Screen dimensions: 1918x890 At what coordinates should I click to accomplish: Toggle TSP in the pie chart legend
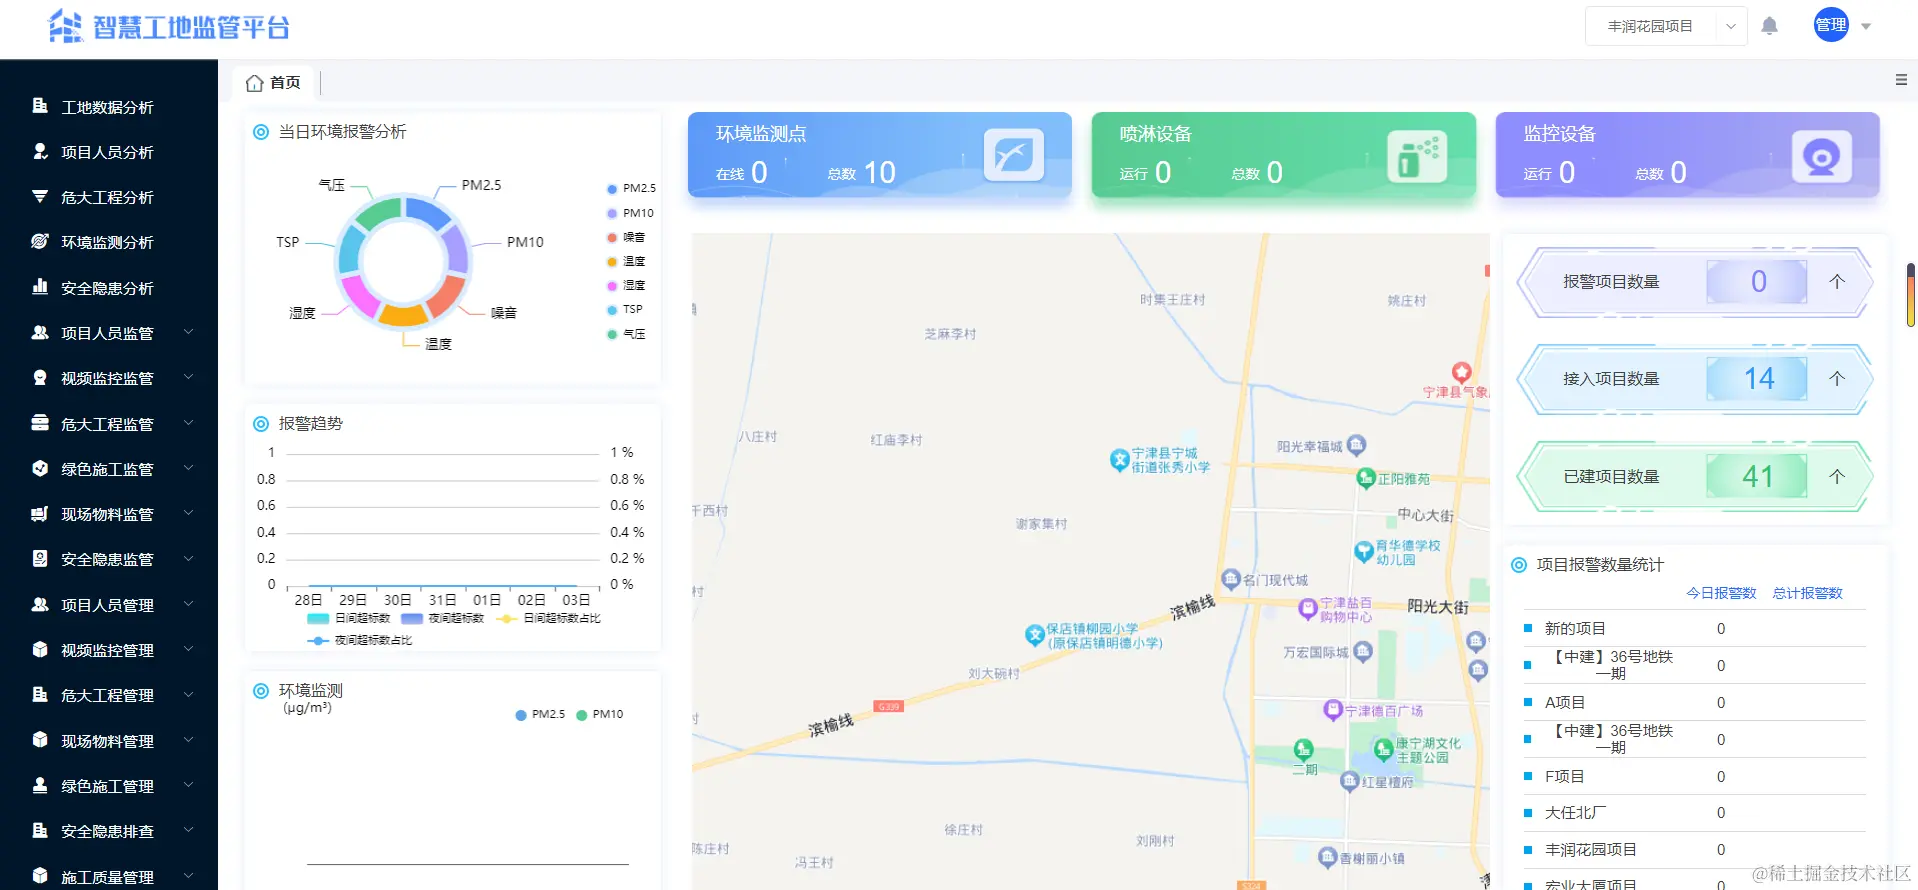625,309
